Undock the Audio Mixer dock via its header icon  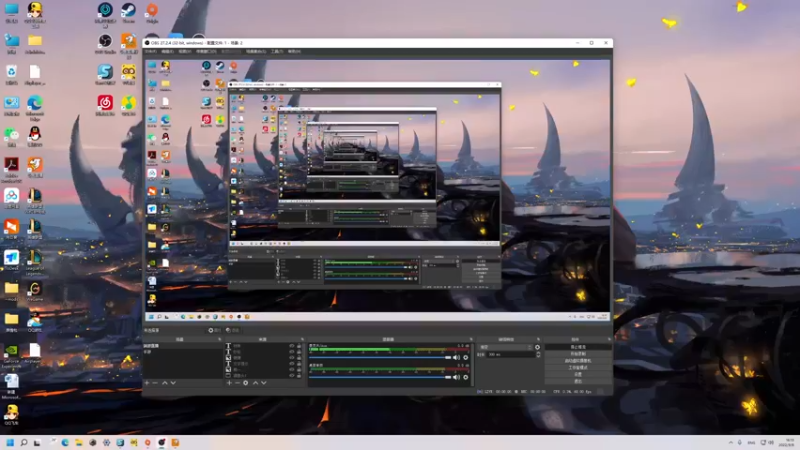tap(470, 339)
